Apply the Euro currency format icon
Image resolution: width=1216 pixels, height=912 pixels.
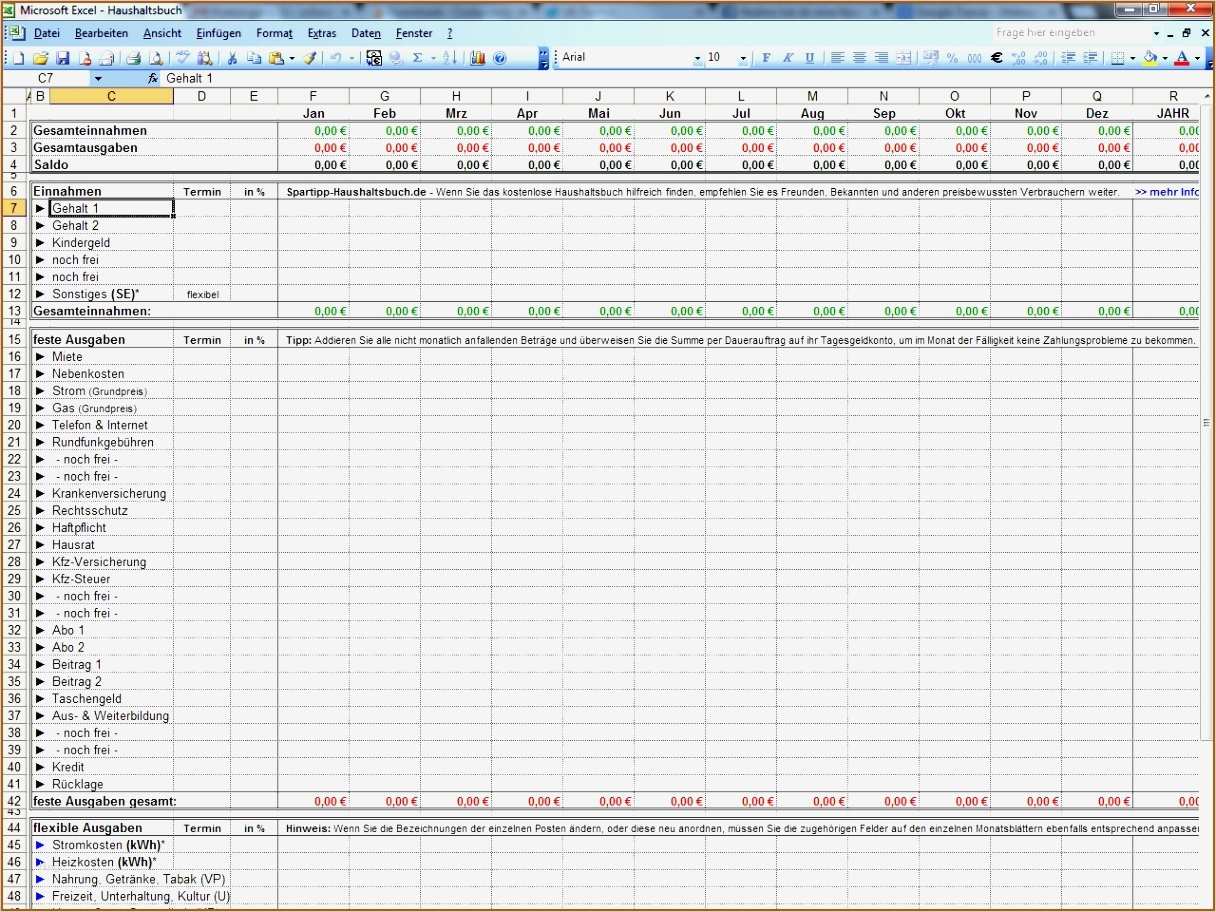(x=997, y=57)
